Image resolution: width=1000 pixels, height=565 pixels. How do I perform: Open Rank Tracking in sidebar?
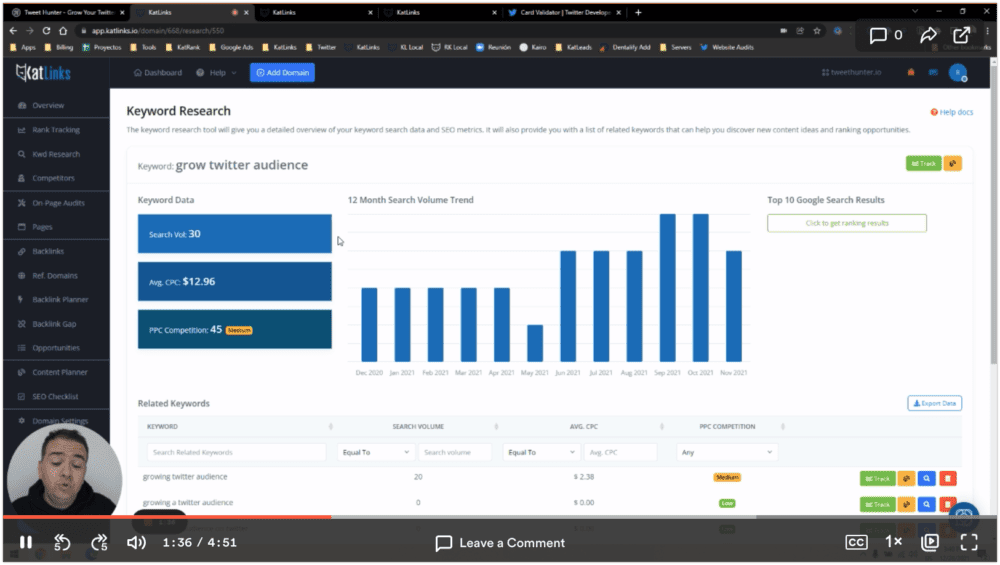[55, 130]
